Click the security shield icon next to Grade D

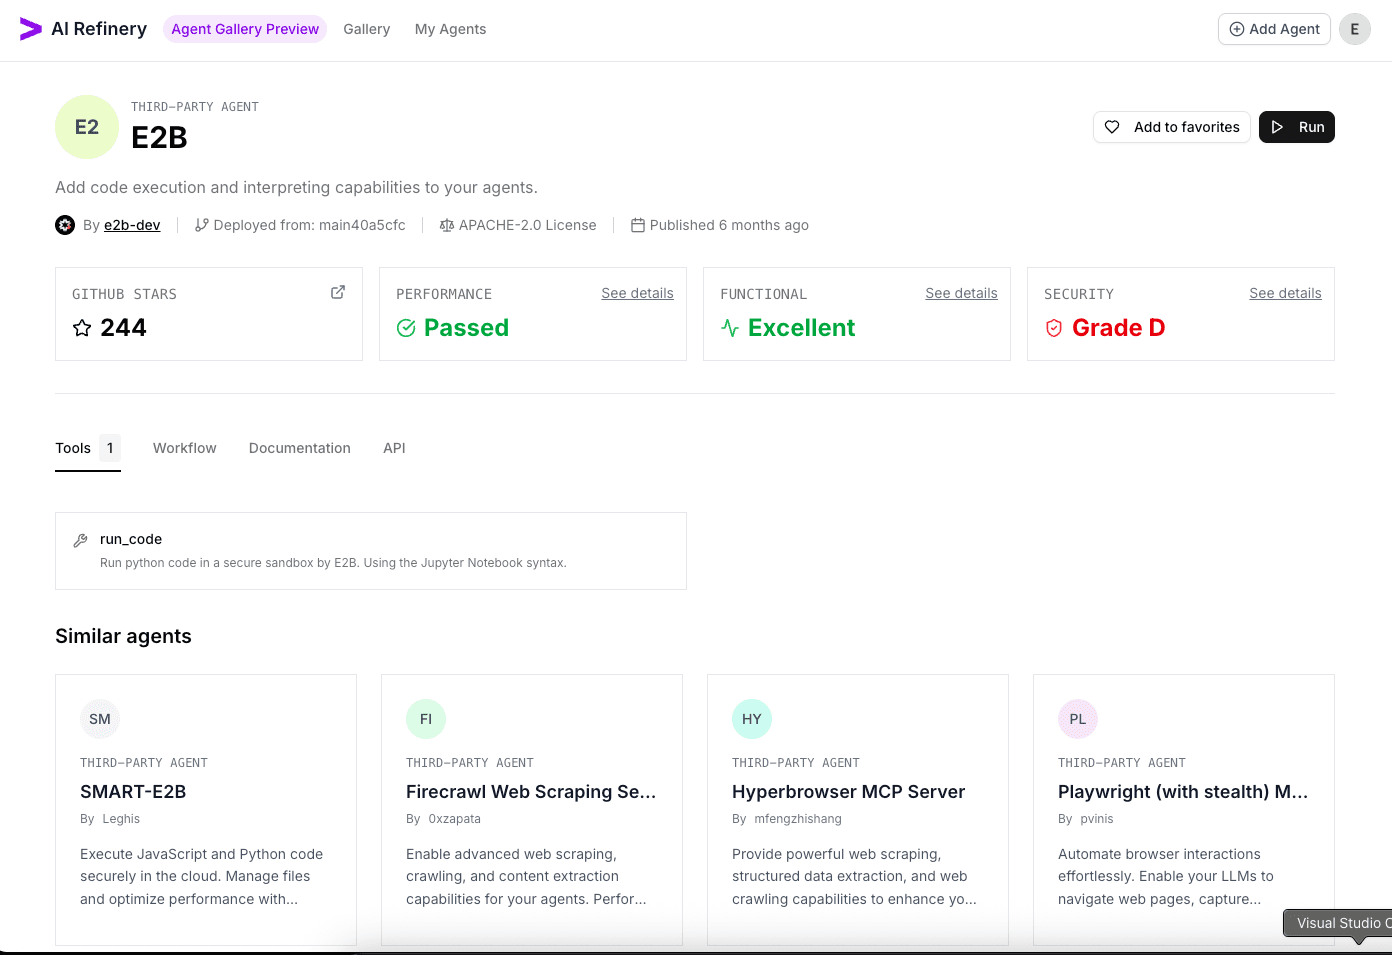(x=1054, y=328)
